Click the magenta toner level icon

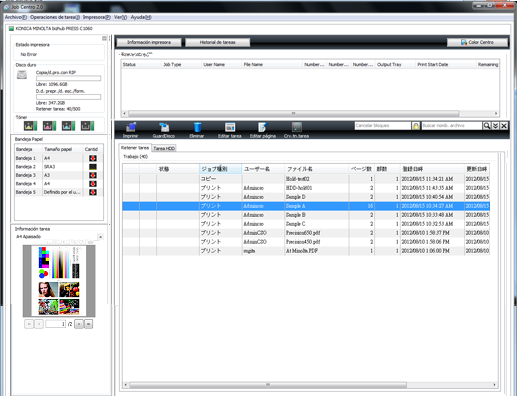49,126
